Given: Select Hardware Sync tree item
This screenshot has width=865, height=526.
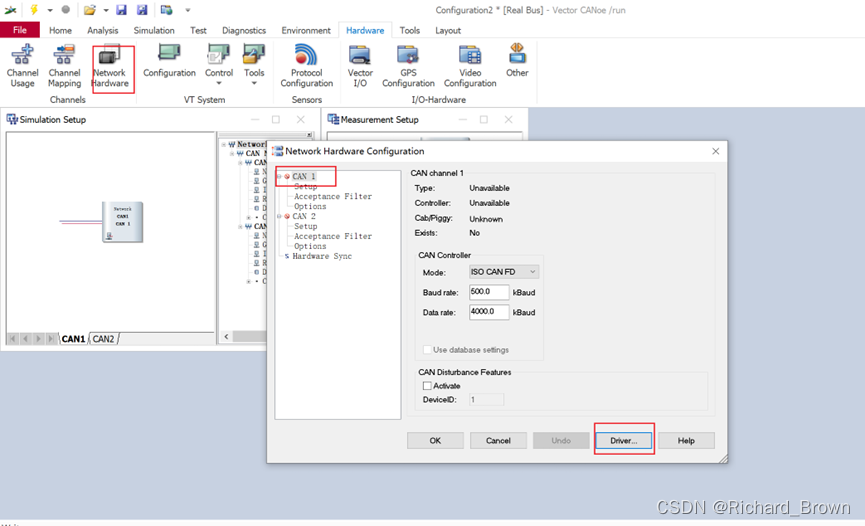Looking at the screenshot, I should [322, 256].
